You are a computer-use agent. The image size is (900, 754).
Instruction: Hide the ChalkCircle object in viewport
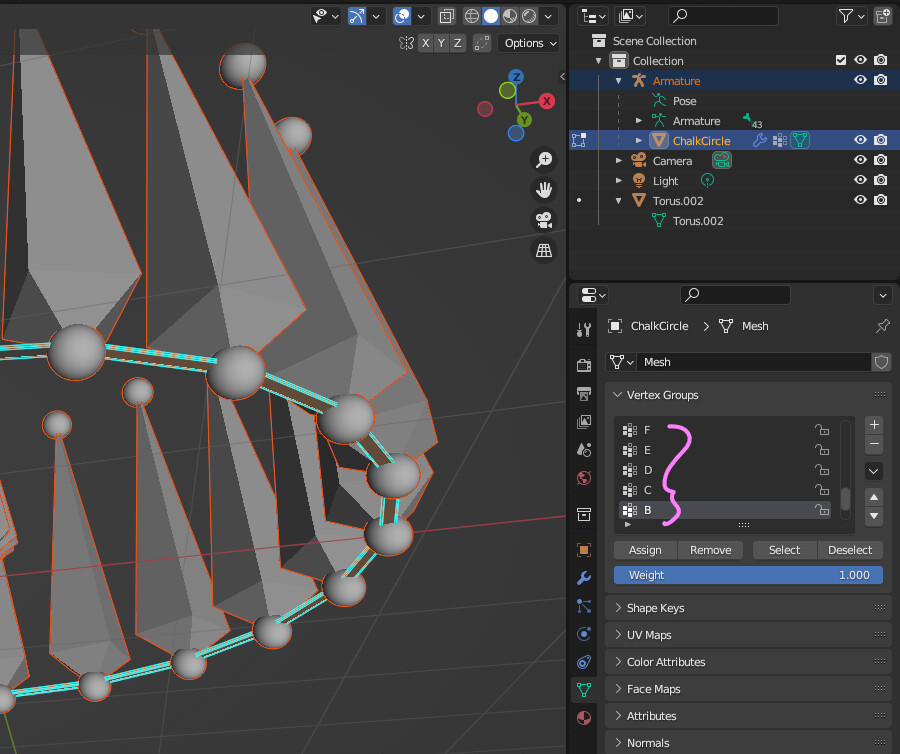click(x=860, y=140)
